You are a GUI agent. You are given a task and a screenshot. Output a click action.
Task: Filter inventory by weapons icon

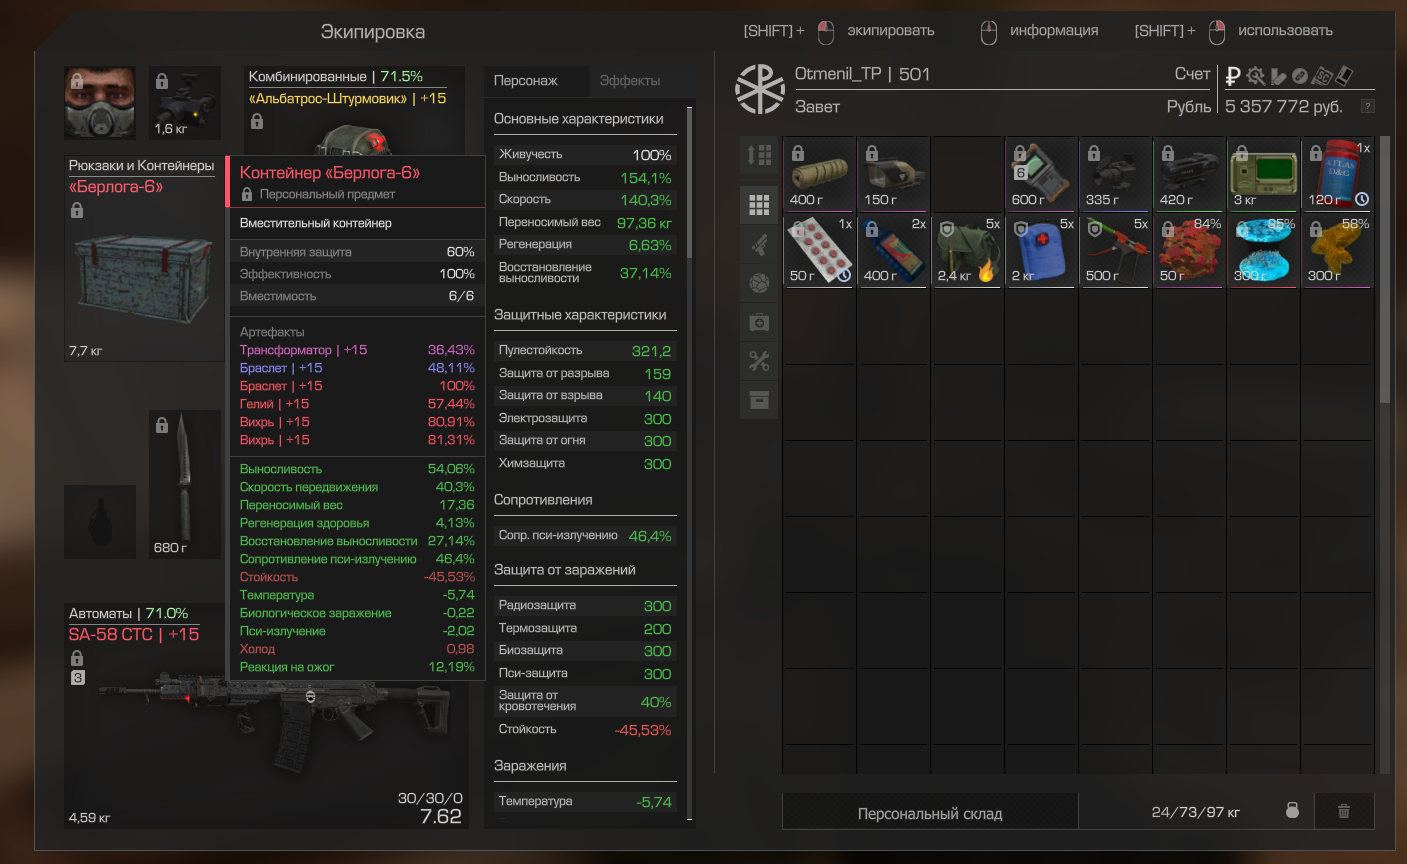[759, 244]
